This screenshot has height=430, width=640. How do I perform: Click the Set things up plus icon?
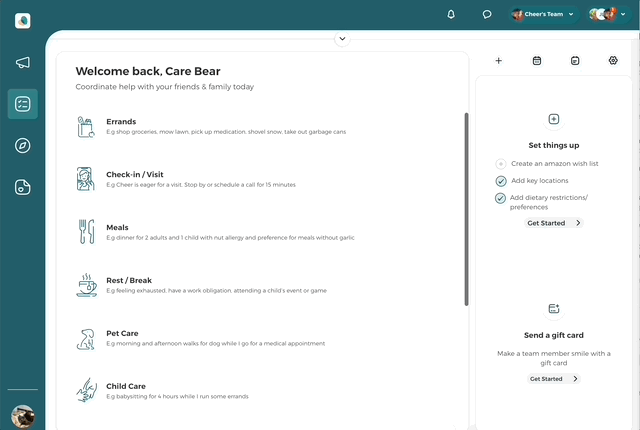(553, 119)
